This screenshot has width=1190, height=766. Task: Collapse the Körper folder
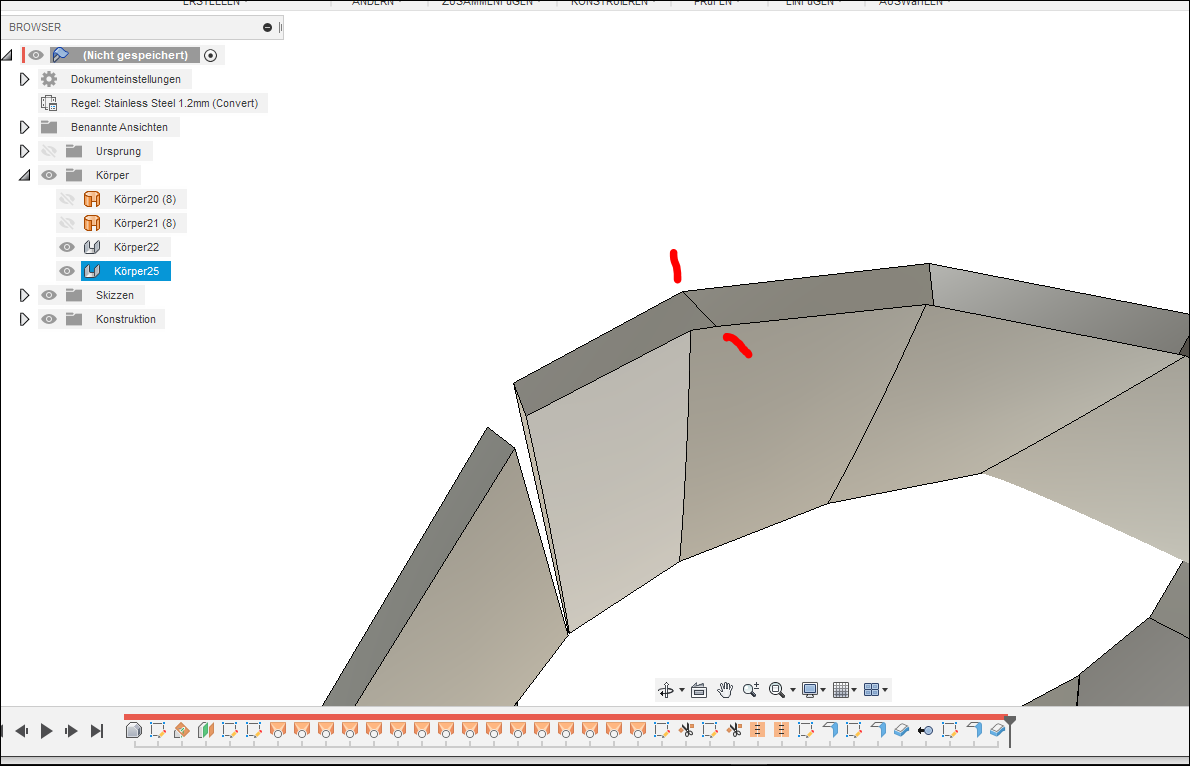pos(25,174)
